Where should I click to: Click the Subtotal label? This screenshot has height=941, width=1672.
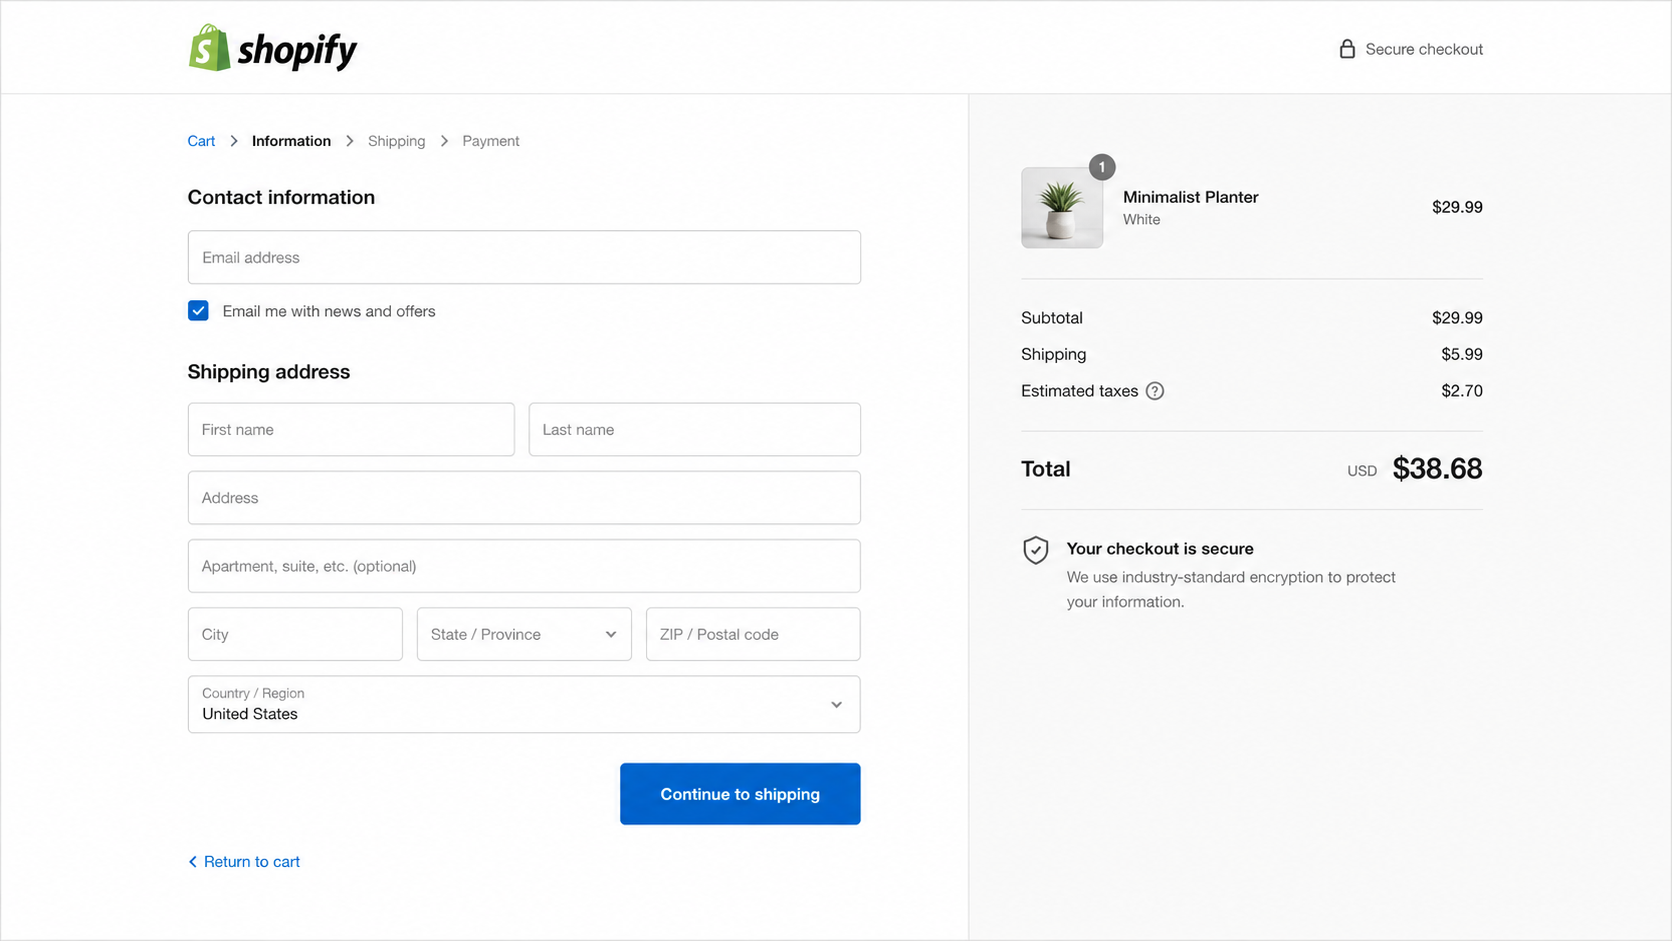[1052, 318]
